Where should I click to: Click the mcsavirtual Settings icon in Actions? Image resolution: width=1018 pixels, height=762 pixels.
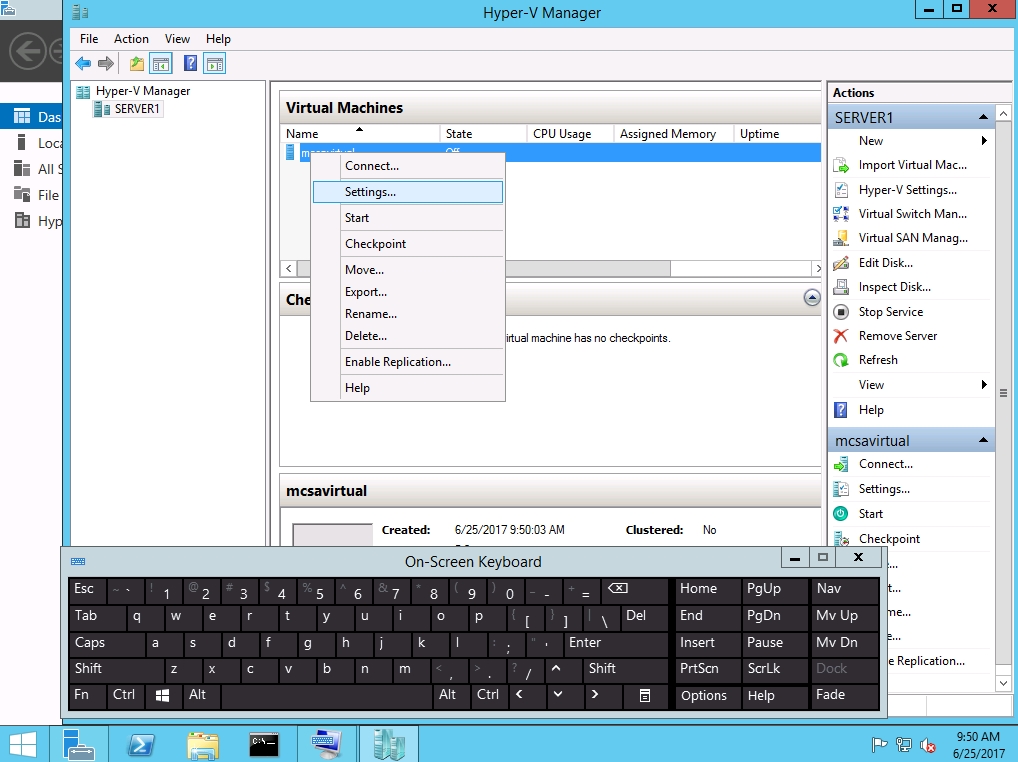coord(841,489)
